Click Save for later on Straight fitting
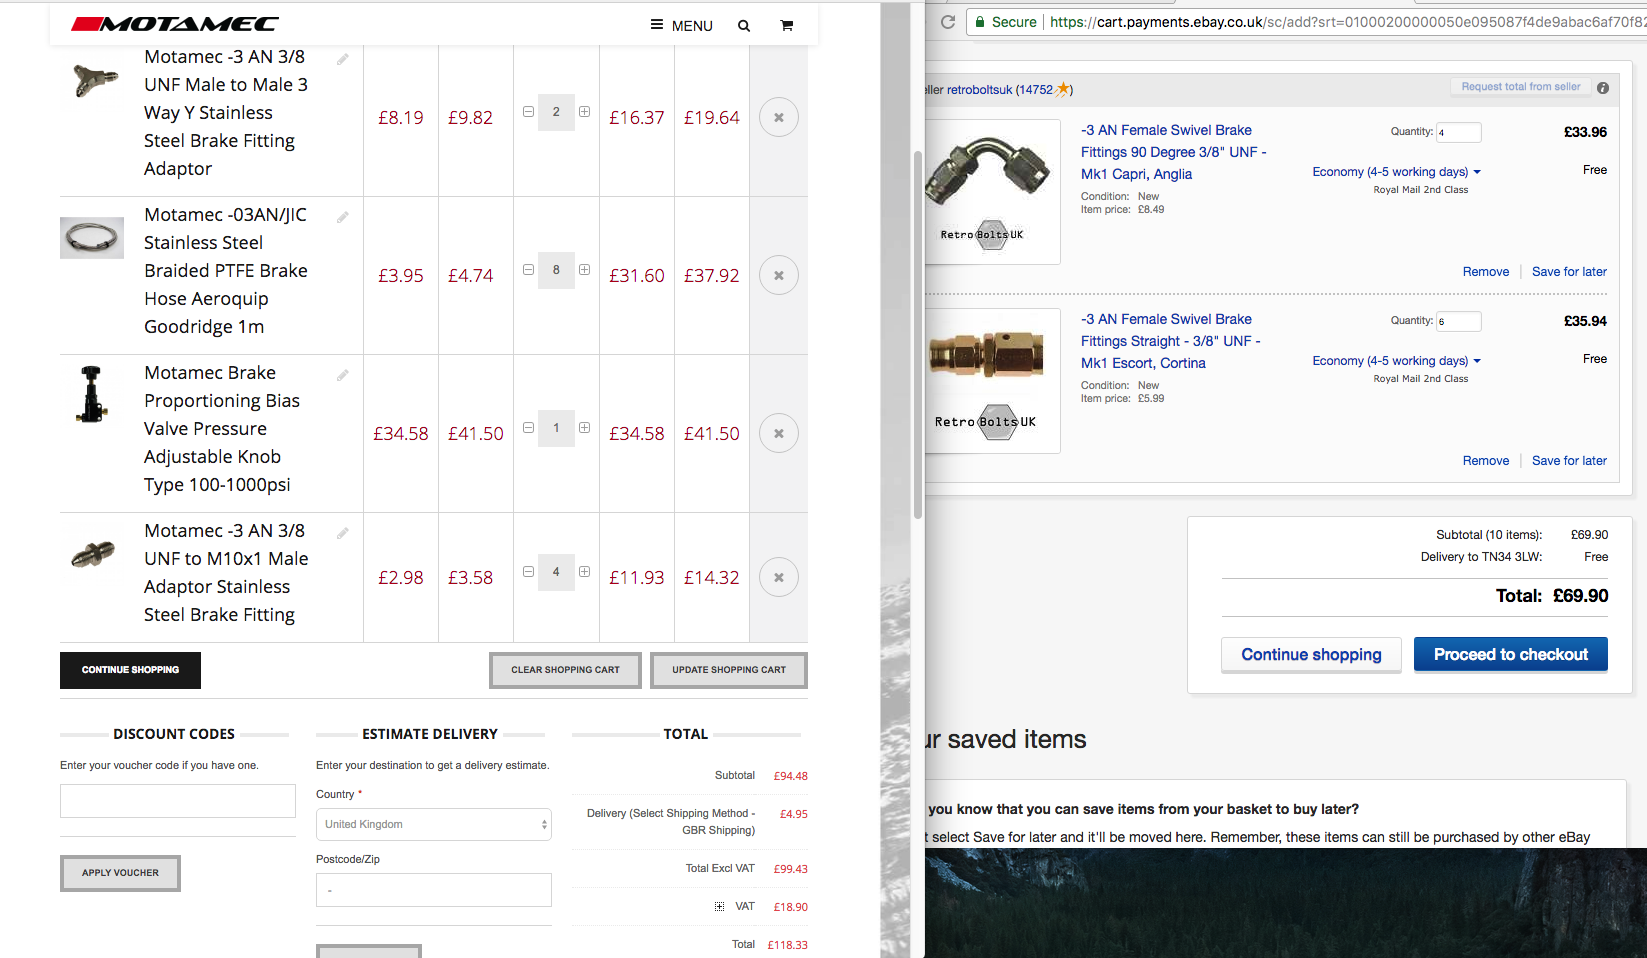Viewport: 1647px width, 958px height. coord(1569,461)
